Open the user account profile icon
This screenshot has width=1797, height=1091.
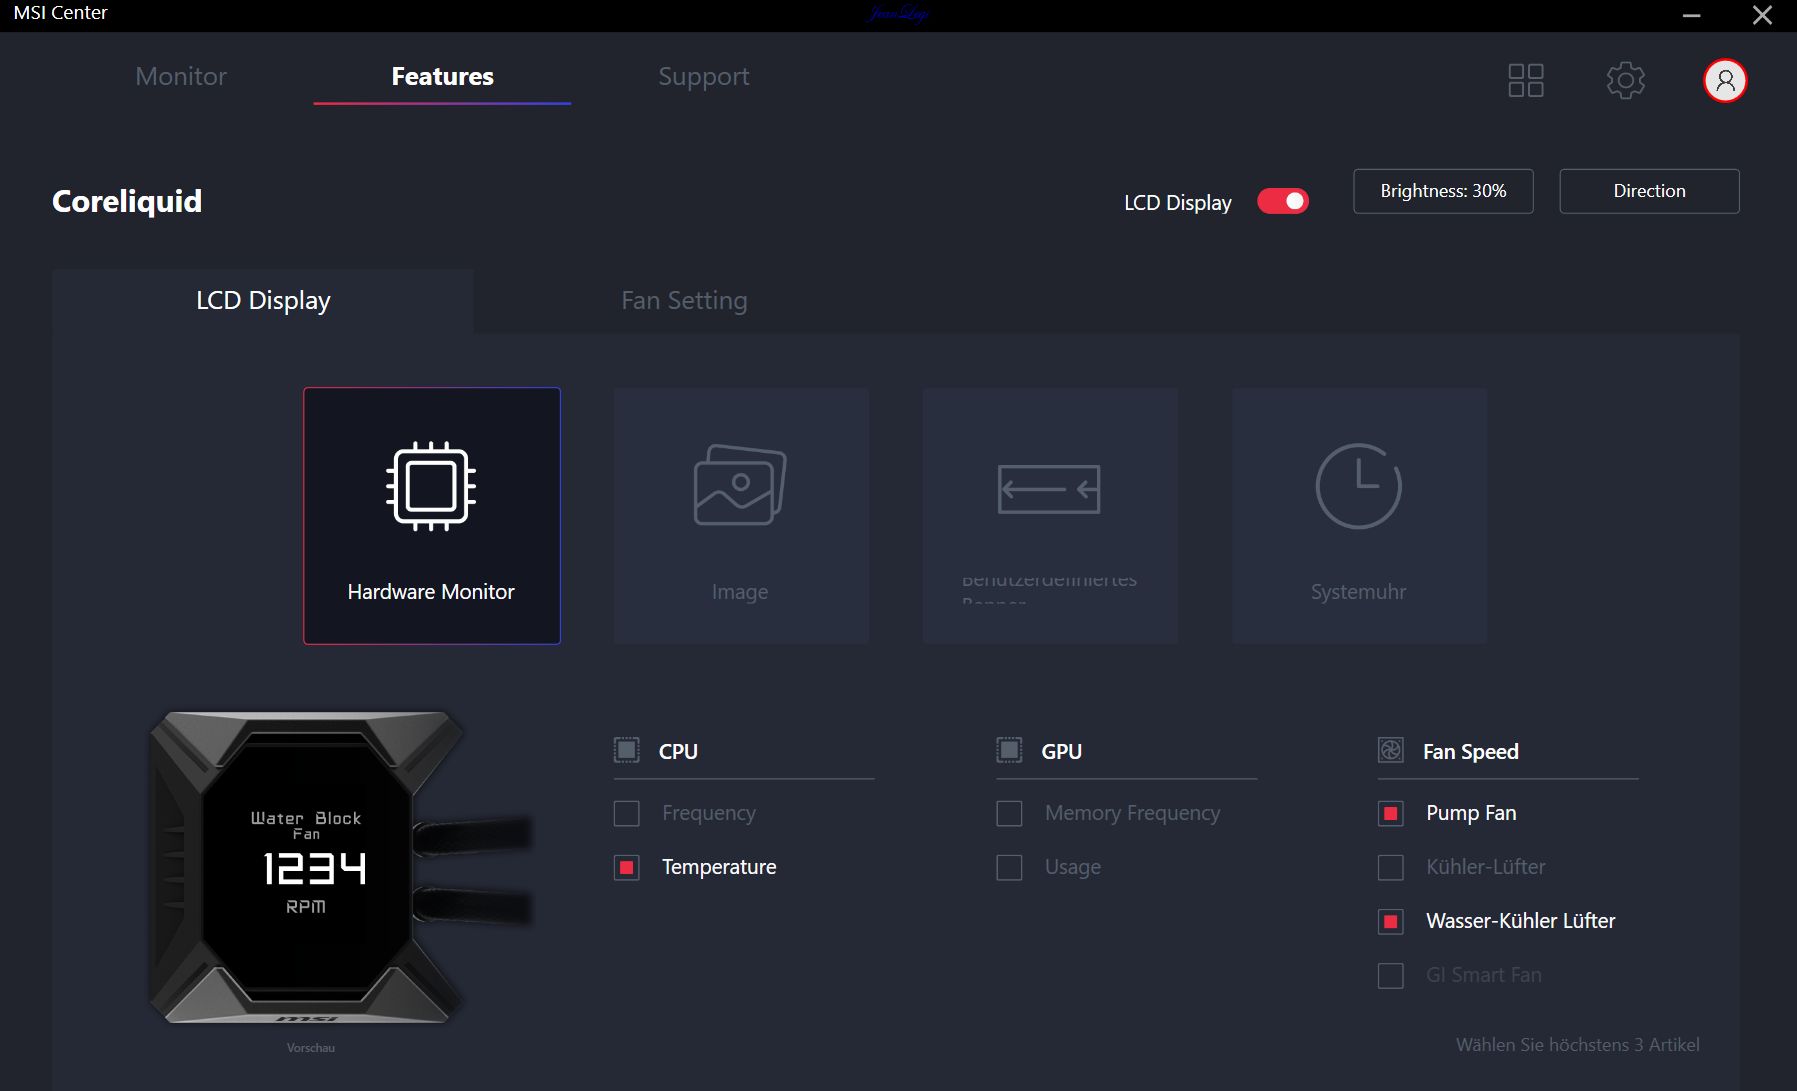1725,80
